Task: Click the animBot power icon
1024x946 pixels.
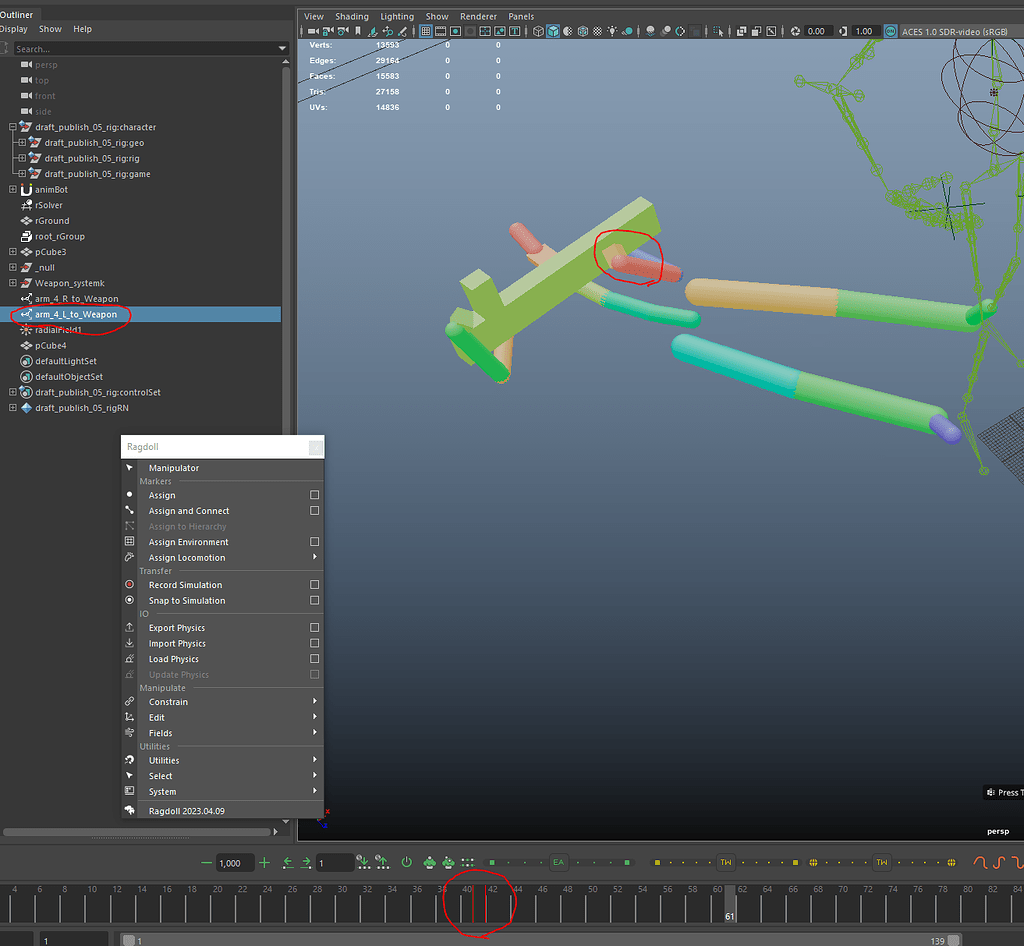Action: 406,862
